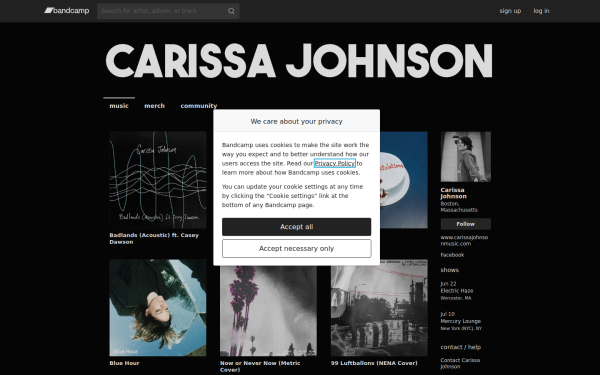Image resolution: width=600 pixels, height=375 pixels.
Task: Click the Accept all button
Action: pyautogui.click(x=297, y=227)
